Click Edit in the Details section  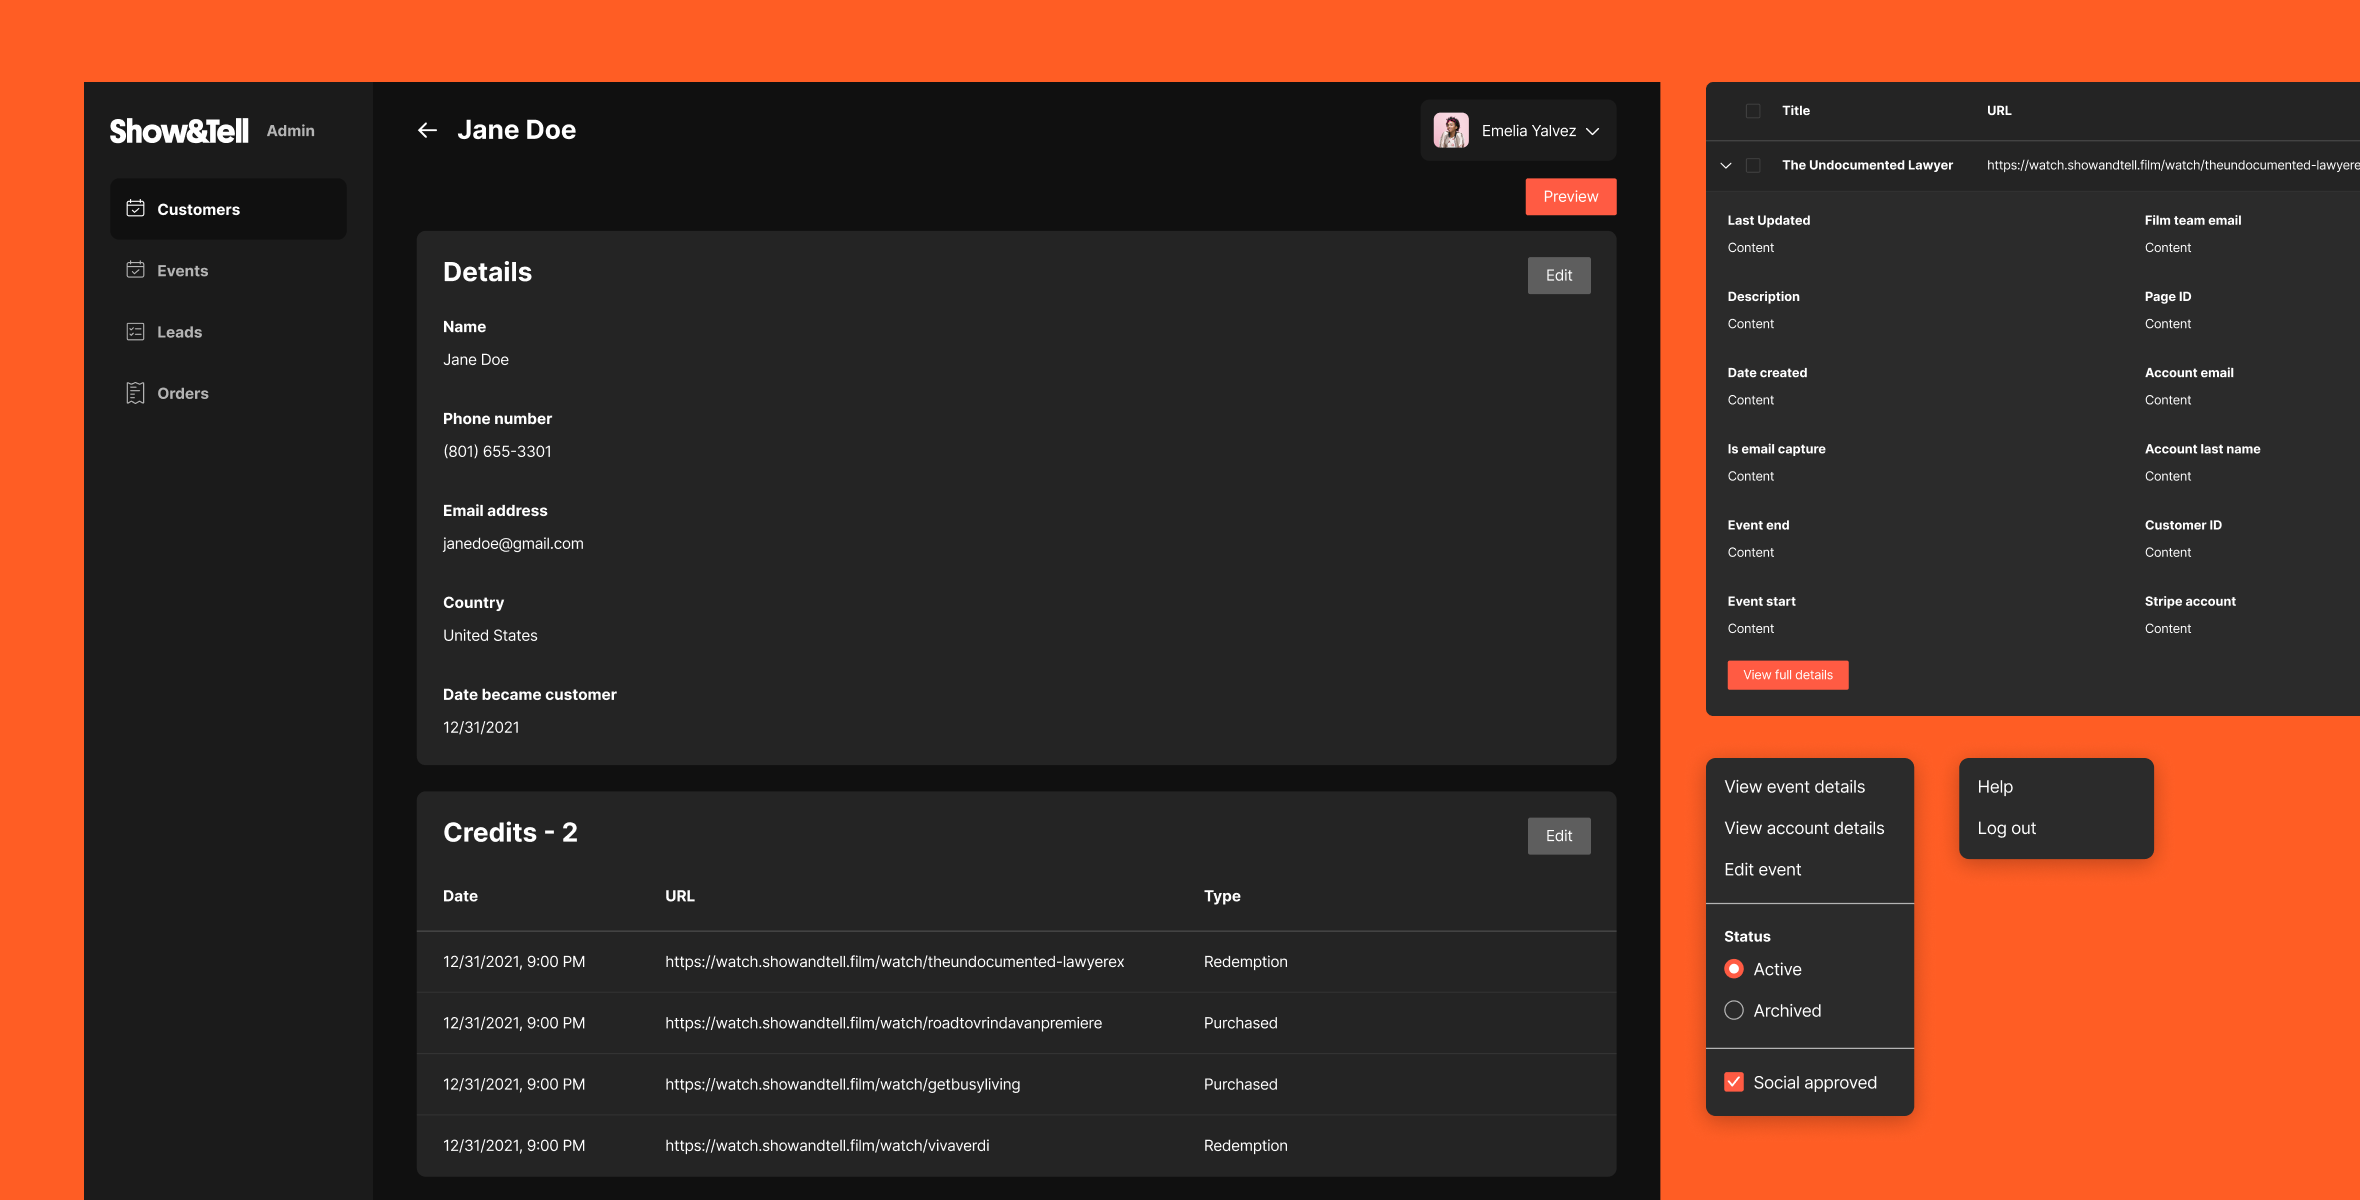1558,276
